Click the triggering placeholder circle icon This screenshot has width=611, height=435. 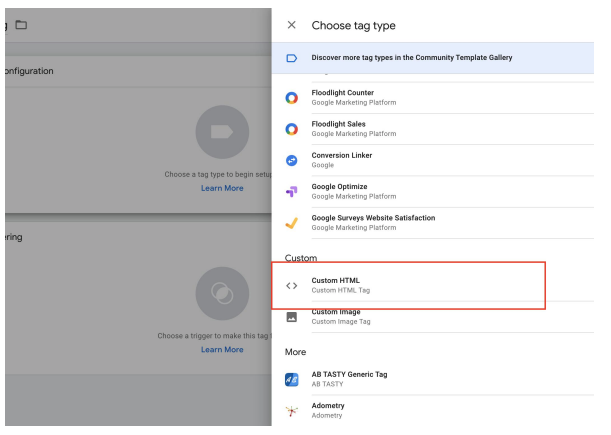tap(222, 294)
